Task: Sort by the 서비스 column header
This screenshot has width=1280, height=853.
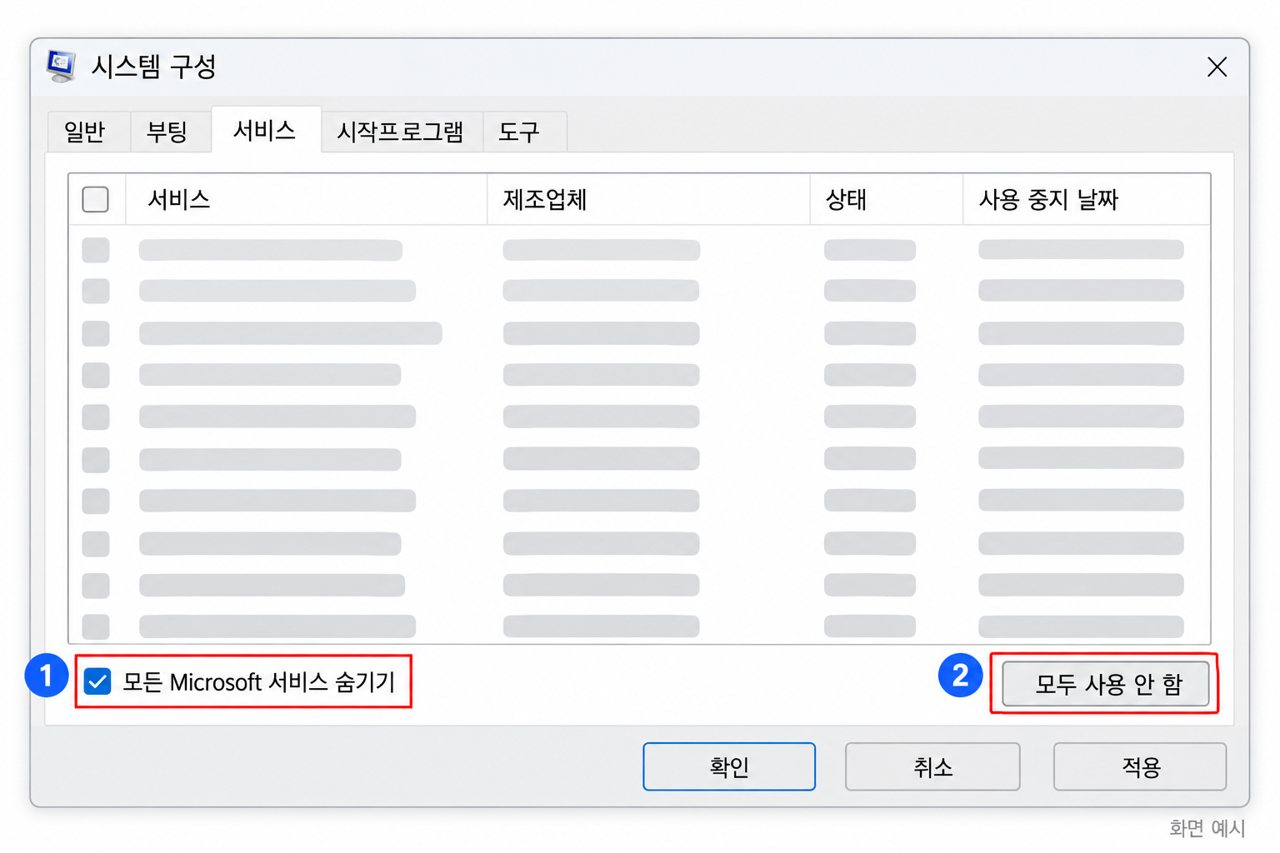Action: [305, 200]
